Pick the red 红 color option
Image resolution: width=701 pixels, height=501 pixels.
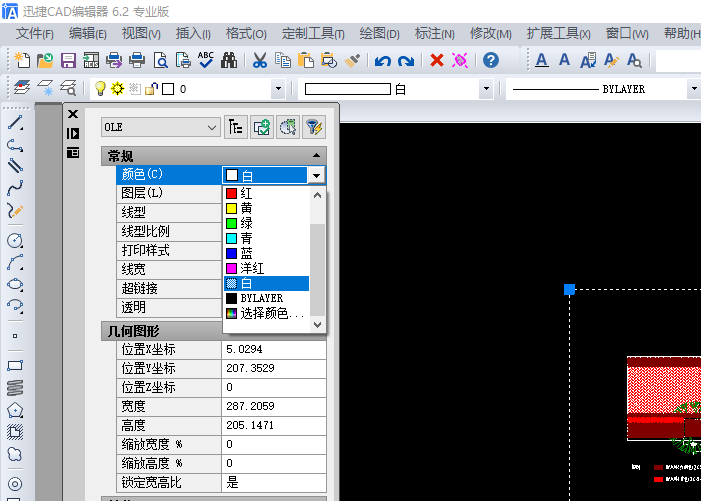266,193
